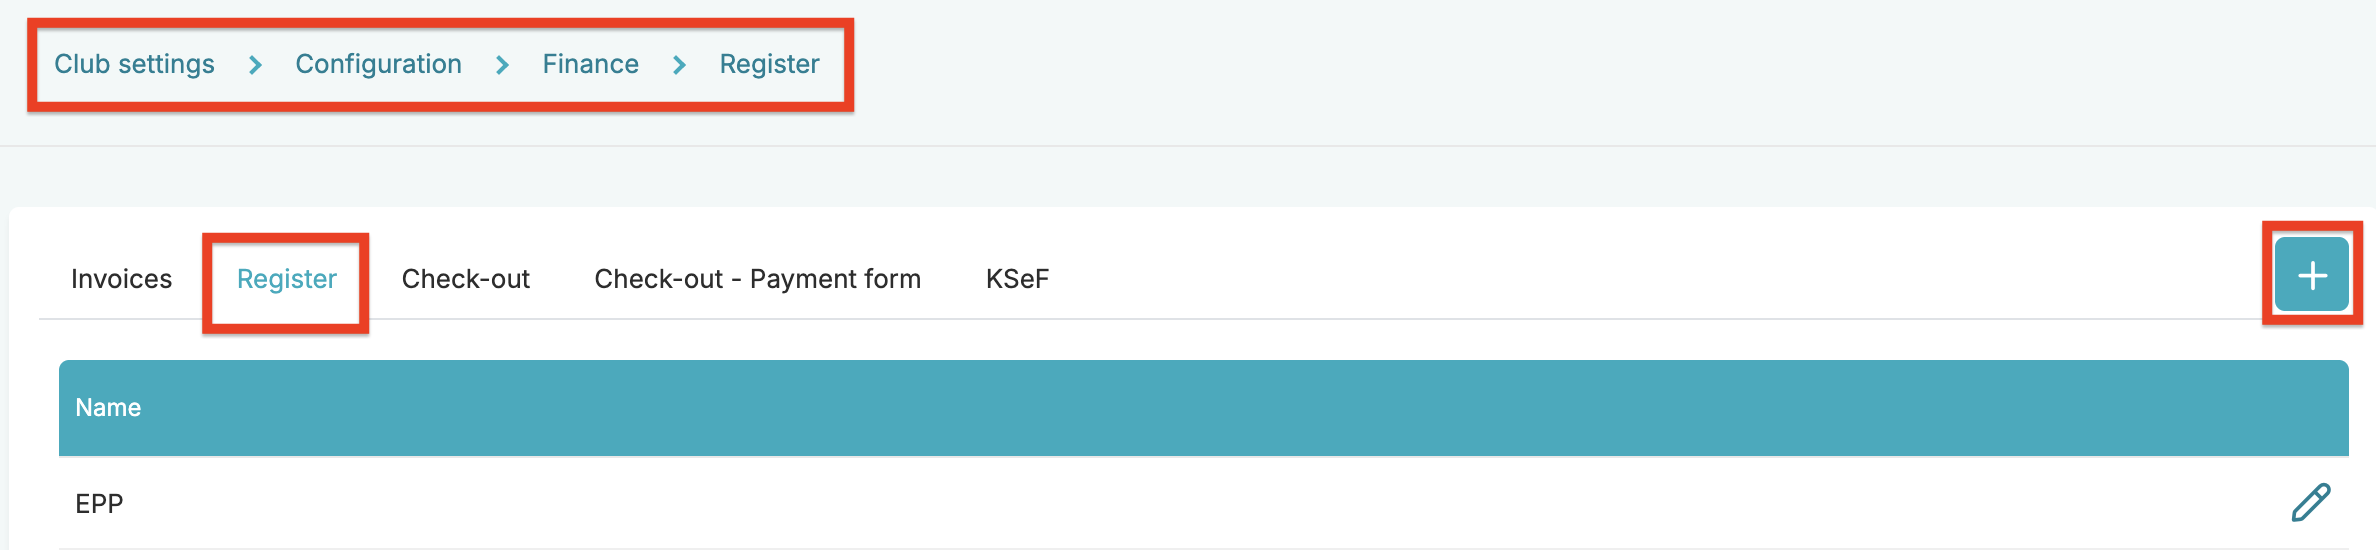Open the KSeF tab

pos(1017,279)
